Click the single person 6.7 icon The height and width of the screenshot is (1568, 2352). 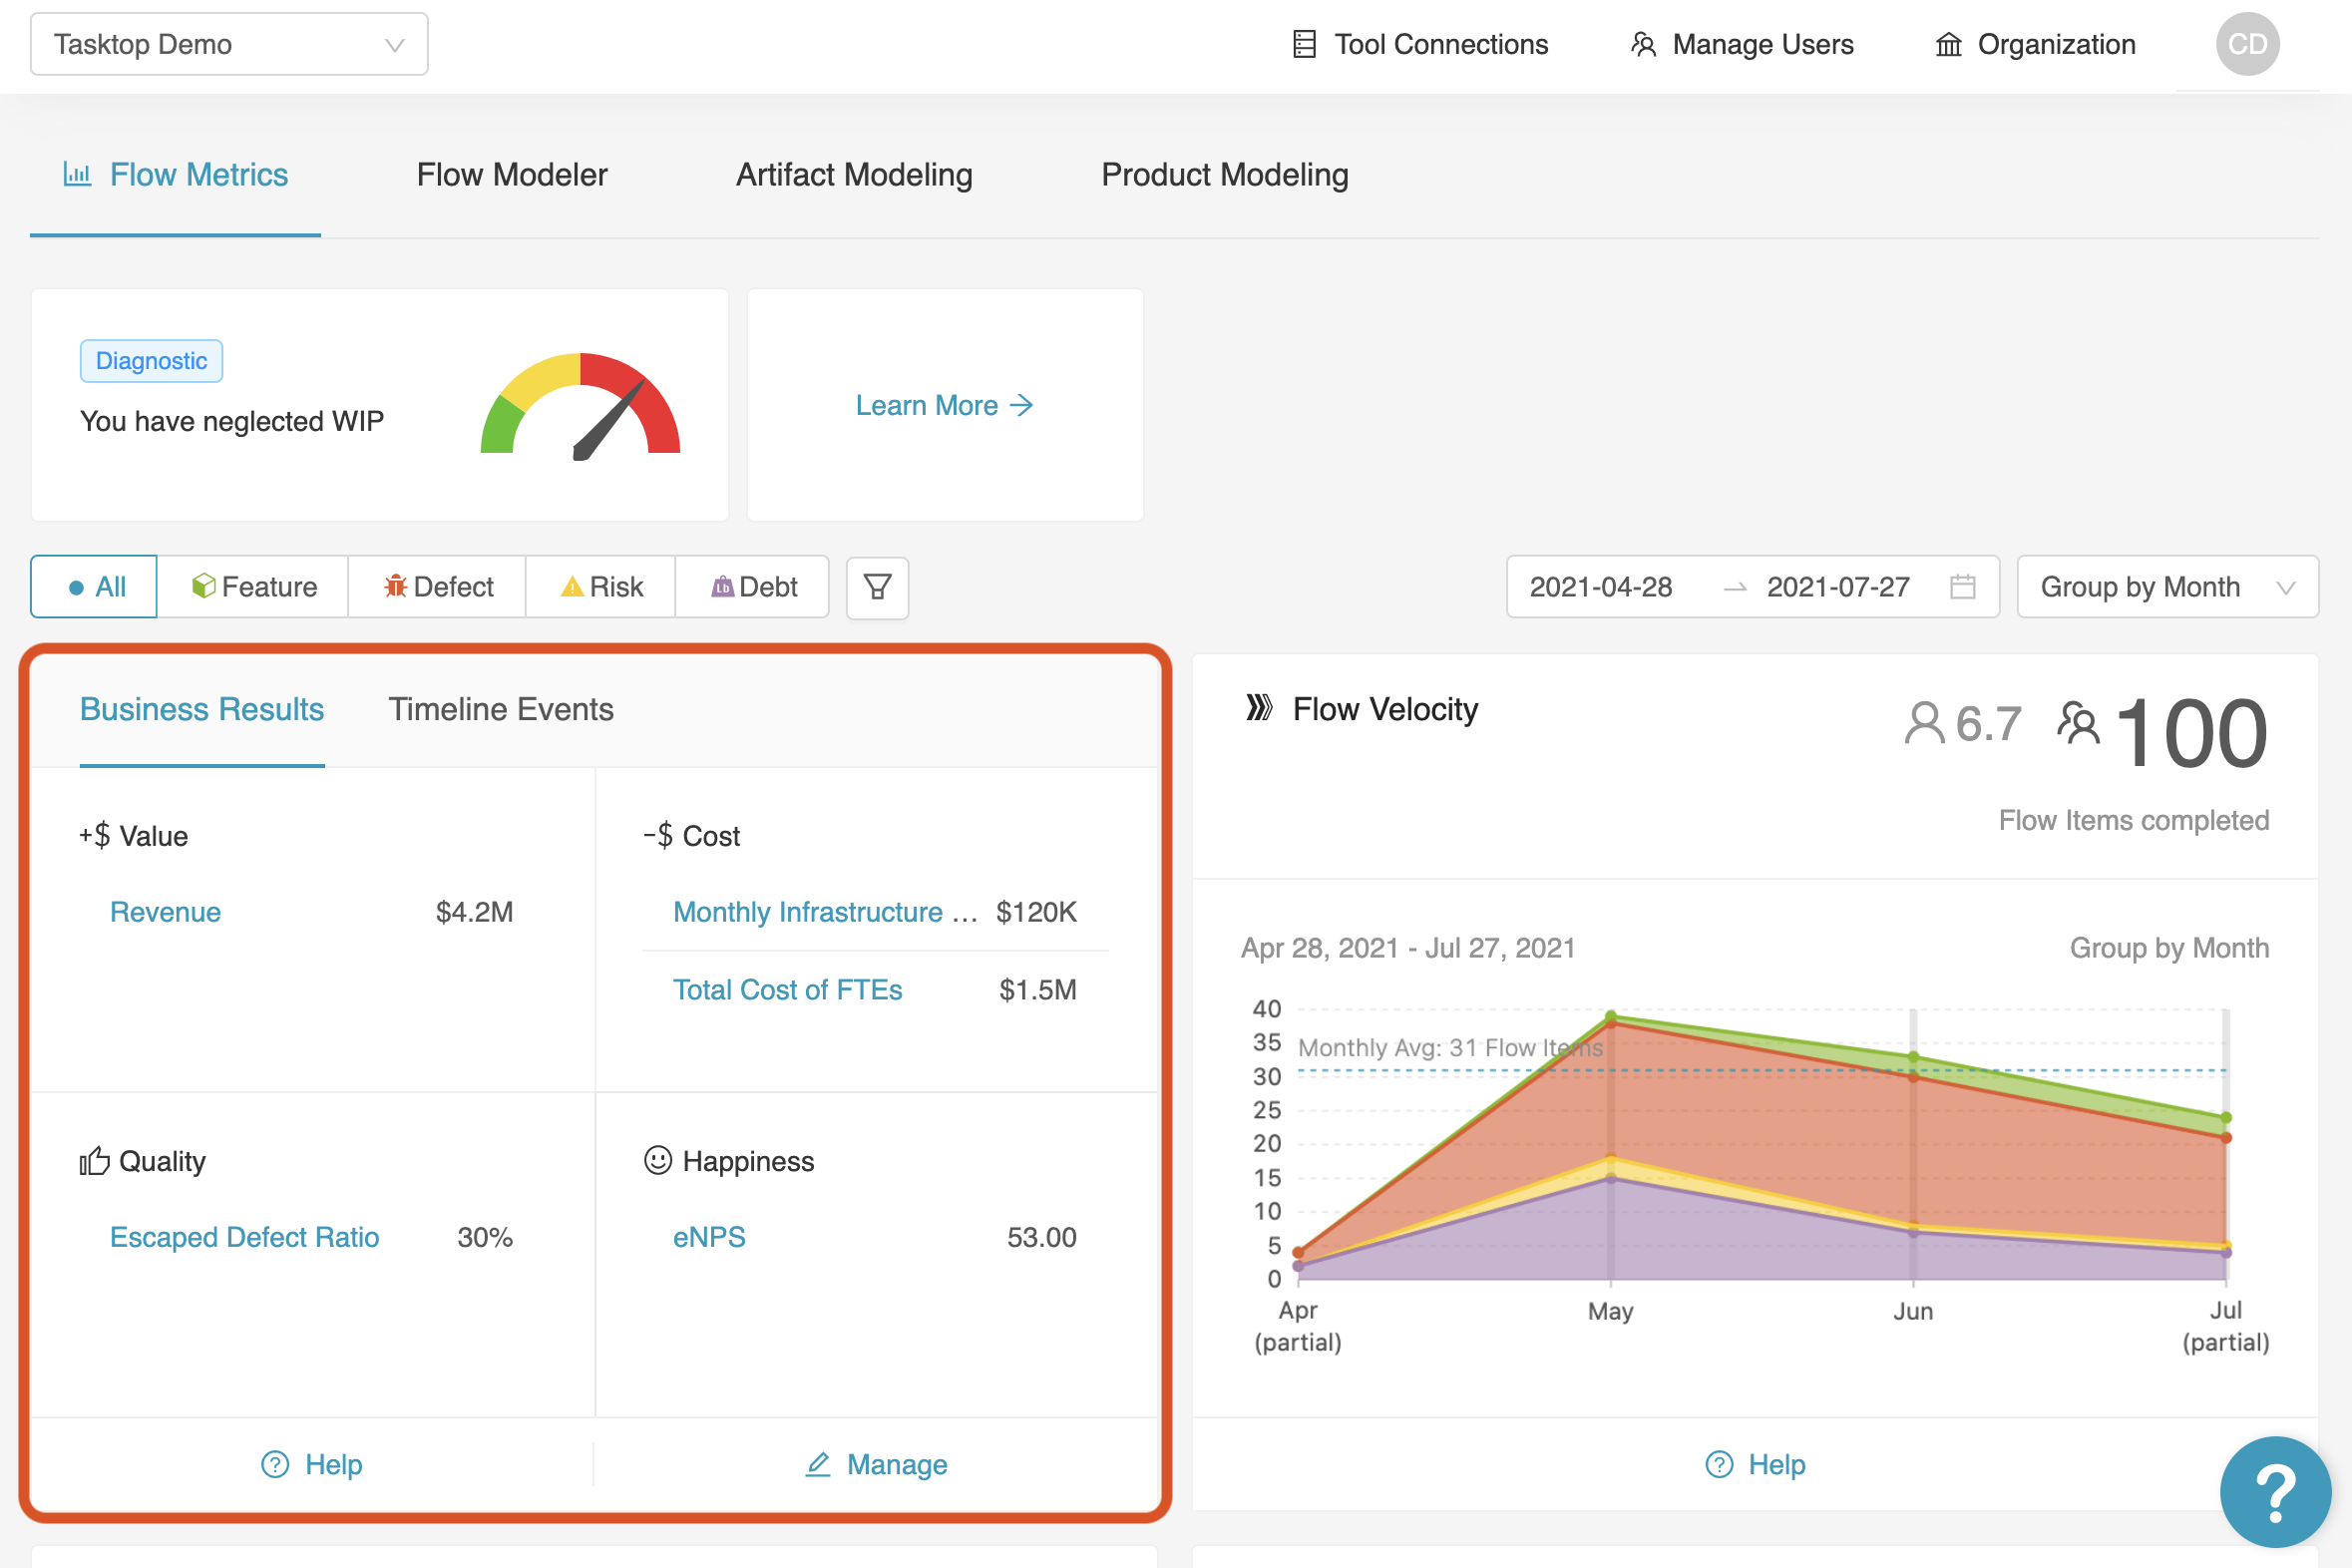tap(1923, 723)
